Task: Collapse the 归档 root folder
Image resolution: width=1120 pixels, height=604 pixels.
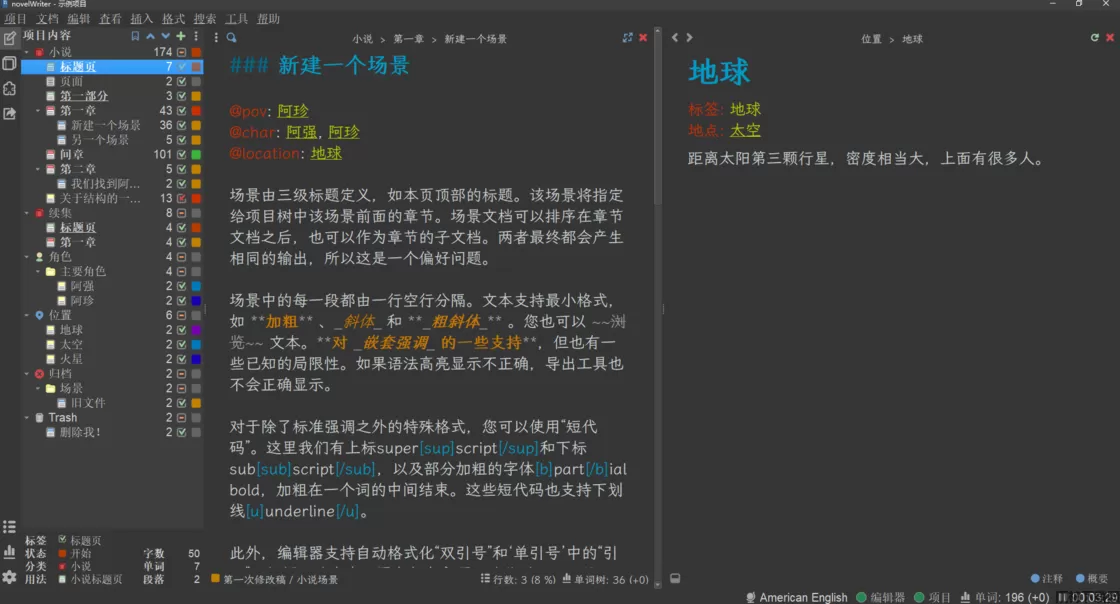Action: [27, 373]
